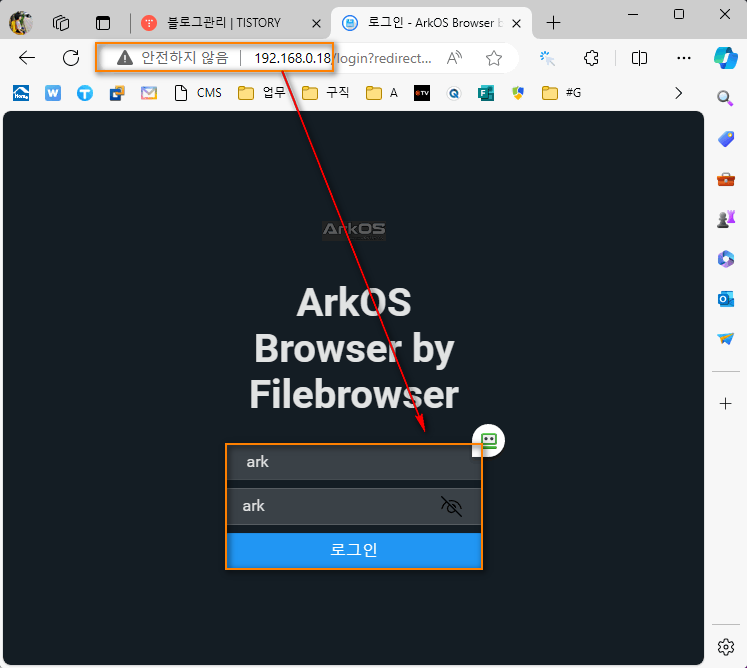Image resolution: width=747 pixels, height=668 pixels.
Task: Open the Copilot sidebar icon
Action: click(726, 58)
